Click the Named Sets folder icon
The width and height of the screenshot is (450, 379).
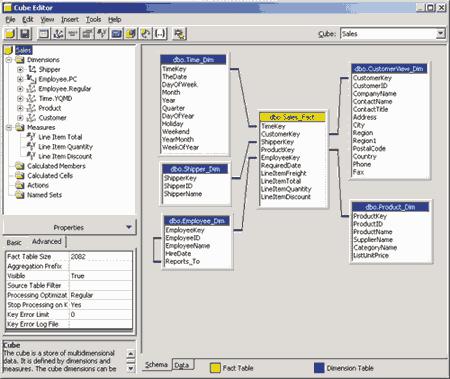pos(20,195)
